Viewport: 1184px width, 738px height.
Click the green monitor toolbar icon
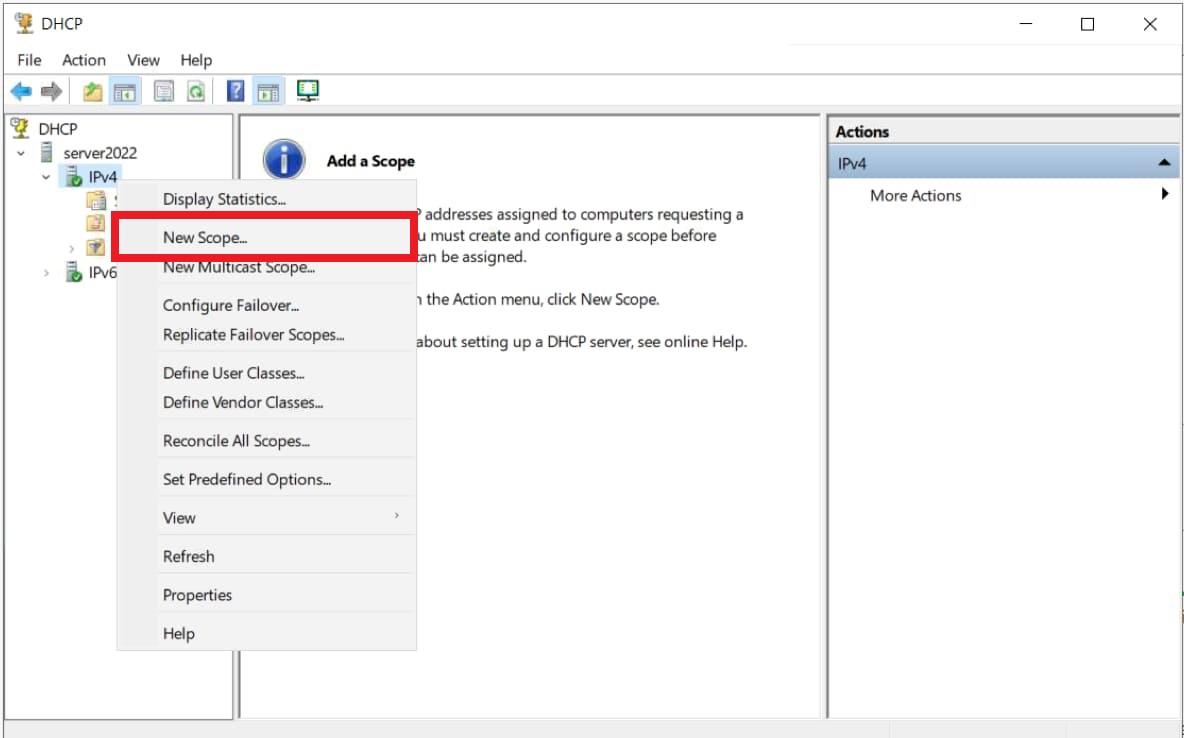pyautogui.click(x=308, y=92)
